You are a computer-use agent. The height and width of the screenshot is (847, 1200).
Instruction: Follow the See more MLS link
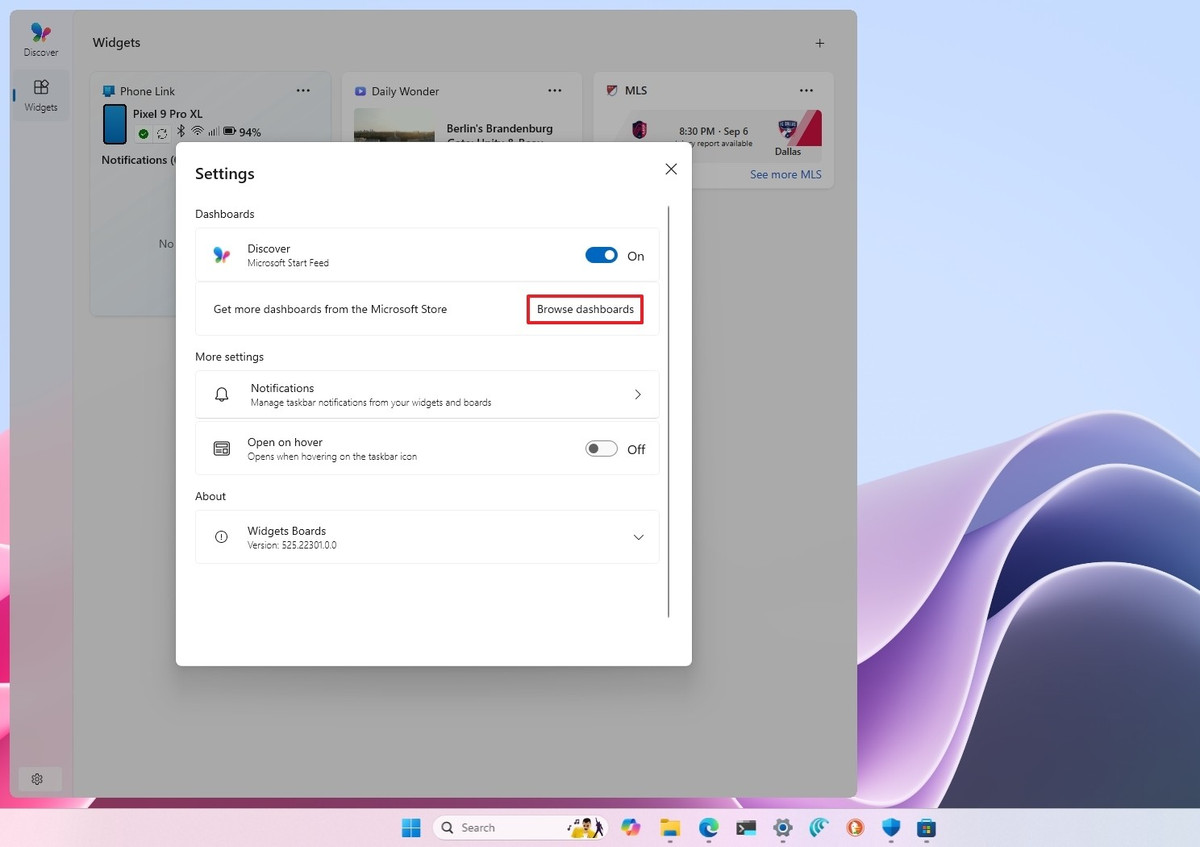[x=785, y=174]
